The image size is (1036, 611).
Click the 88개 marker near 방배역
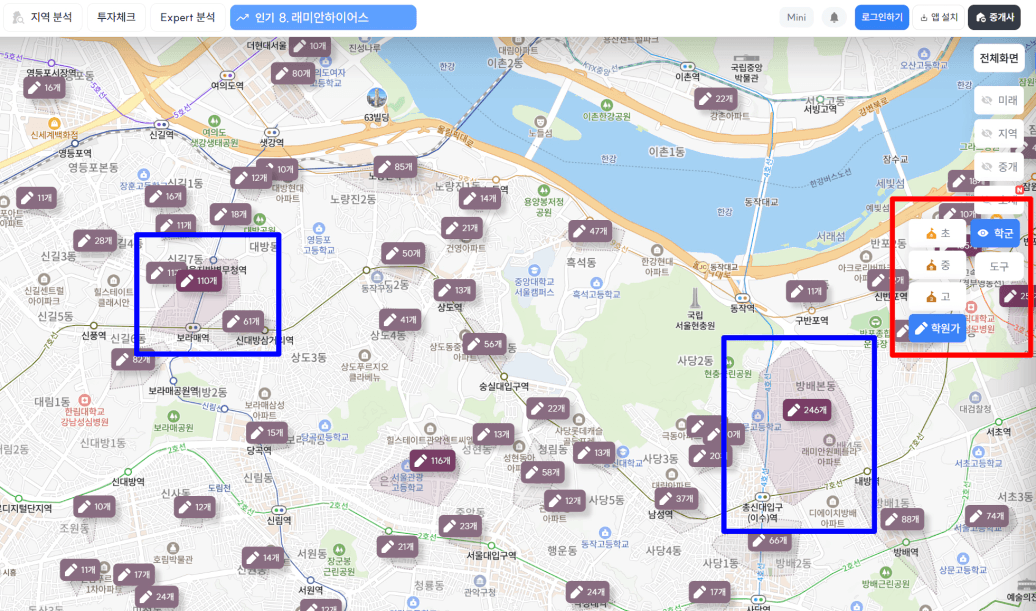[x=903, y=519]
